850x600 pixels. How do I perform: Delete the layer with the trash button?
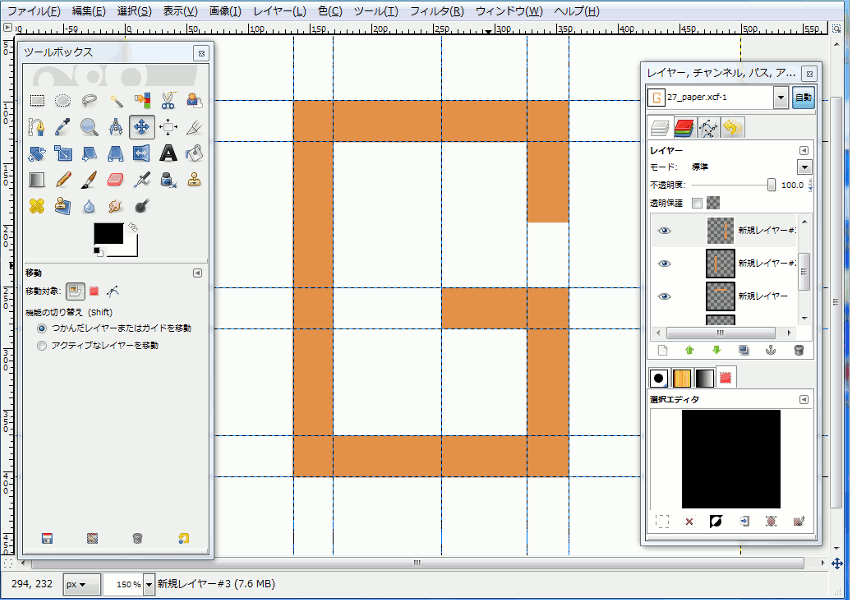pyautogui.click(x=798, y=350)
